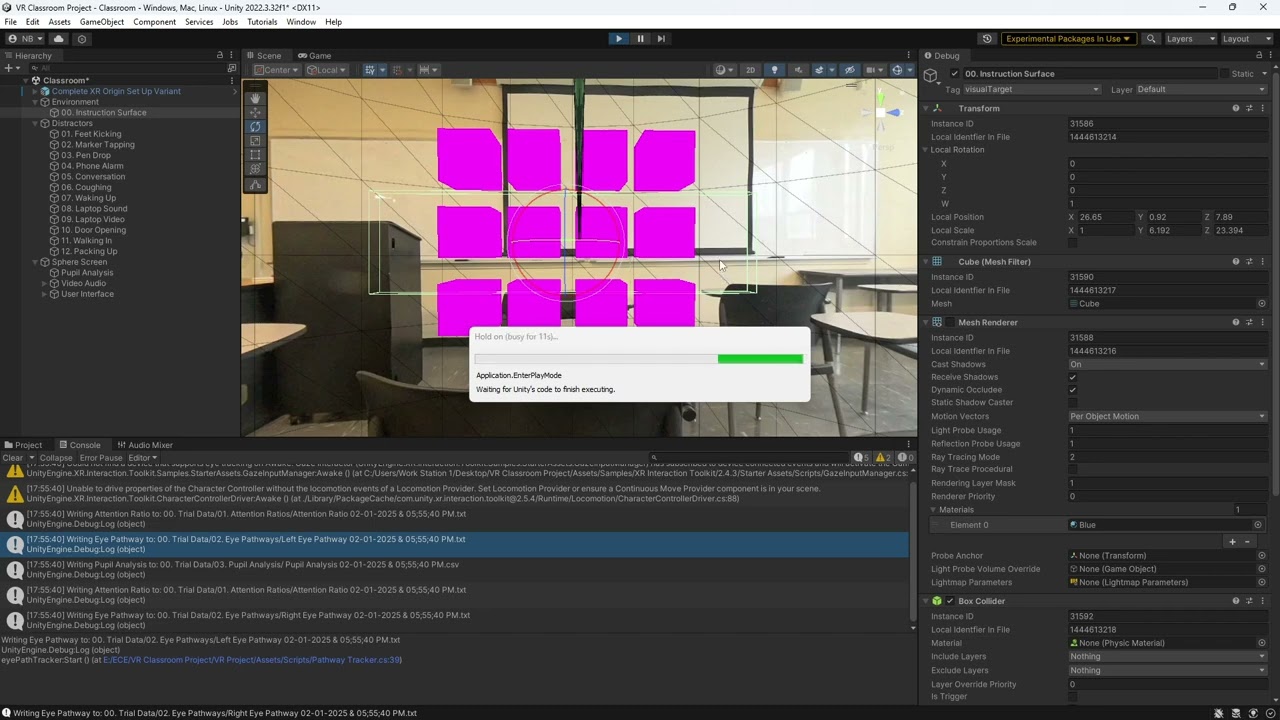
Task: Toggle Dynamic Occludee checkbox
Action: pos(1073,390)
